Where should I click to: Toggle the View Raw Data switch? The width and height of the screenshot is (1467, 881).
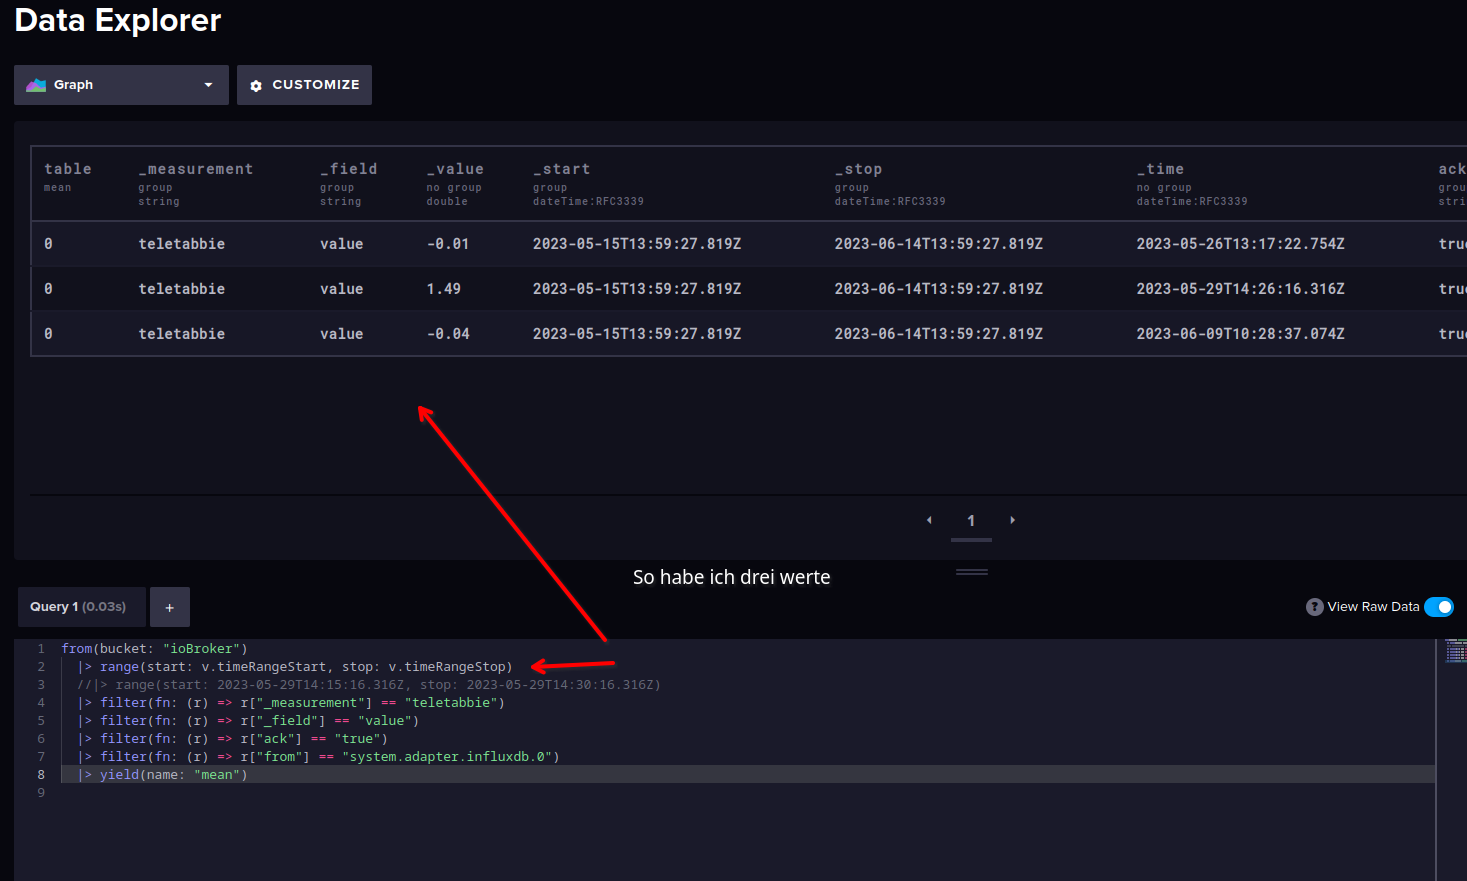click(x=1439, y=607)
